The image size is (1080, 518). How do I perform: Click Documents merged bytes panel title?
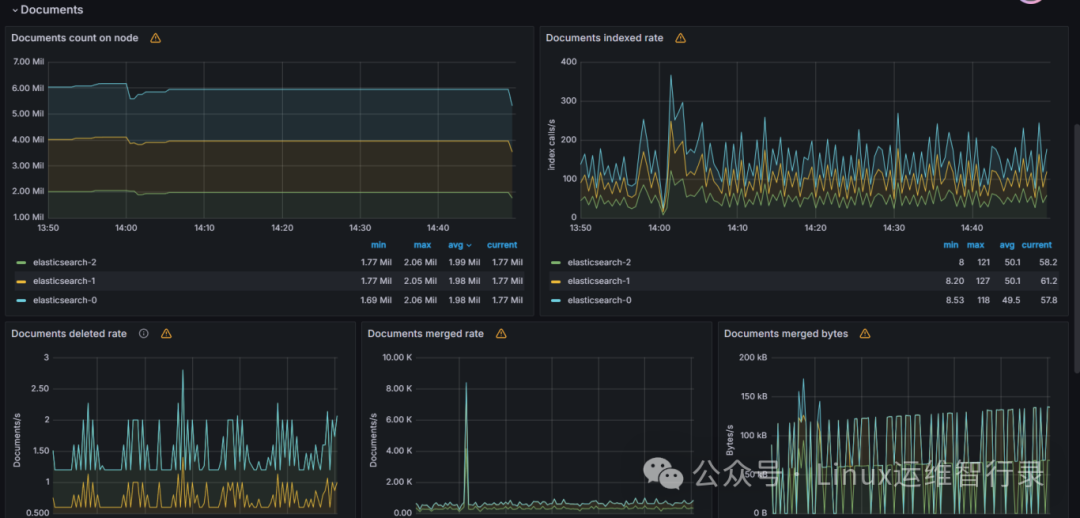coord(786,333)
